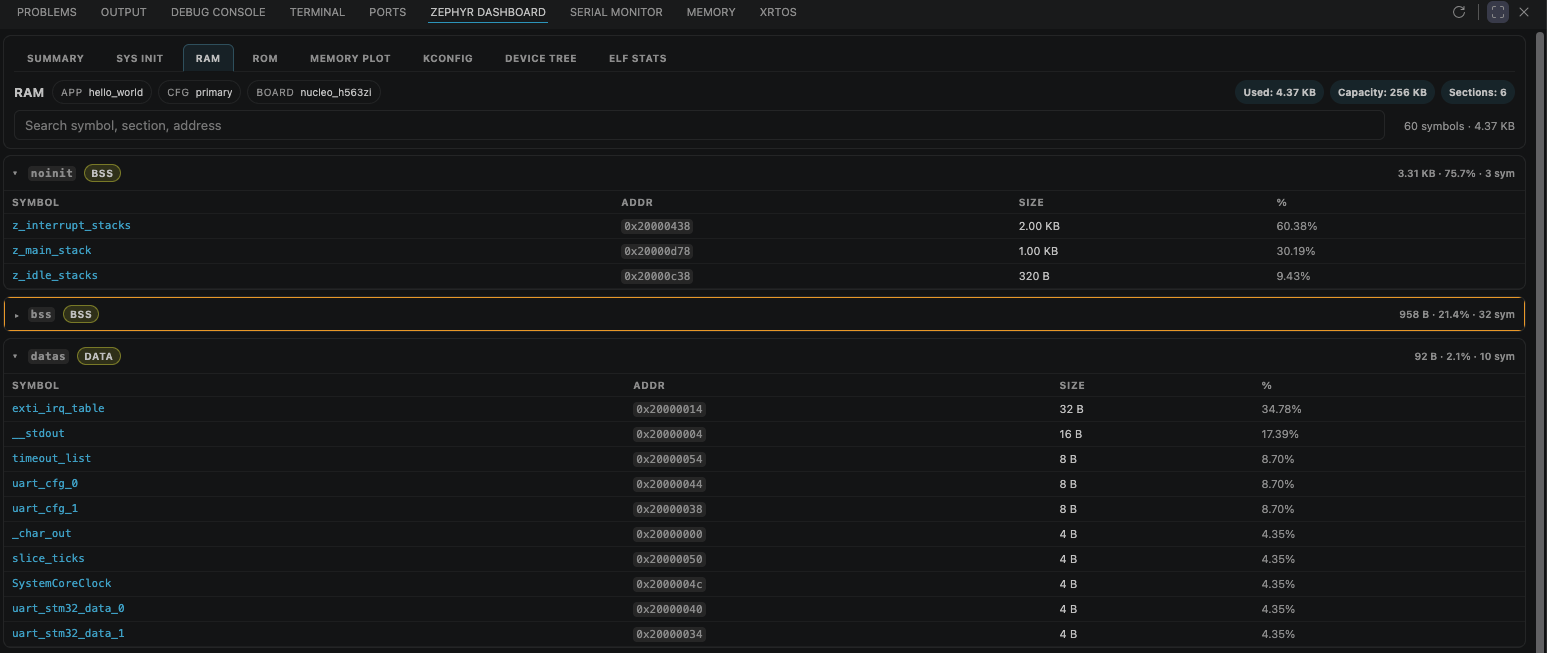Click address 0x20000438
The image size is (1547, 653).
pos(657,226)
